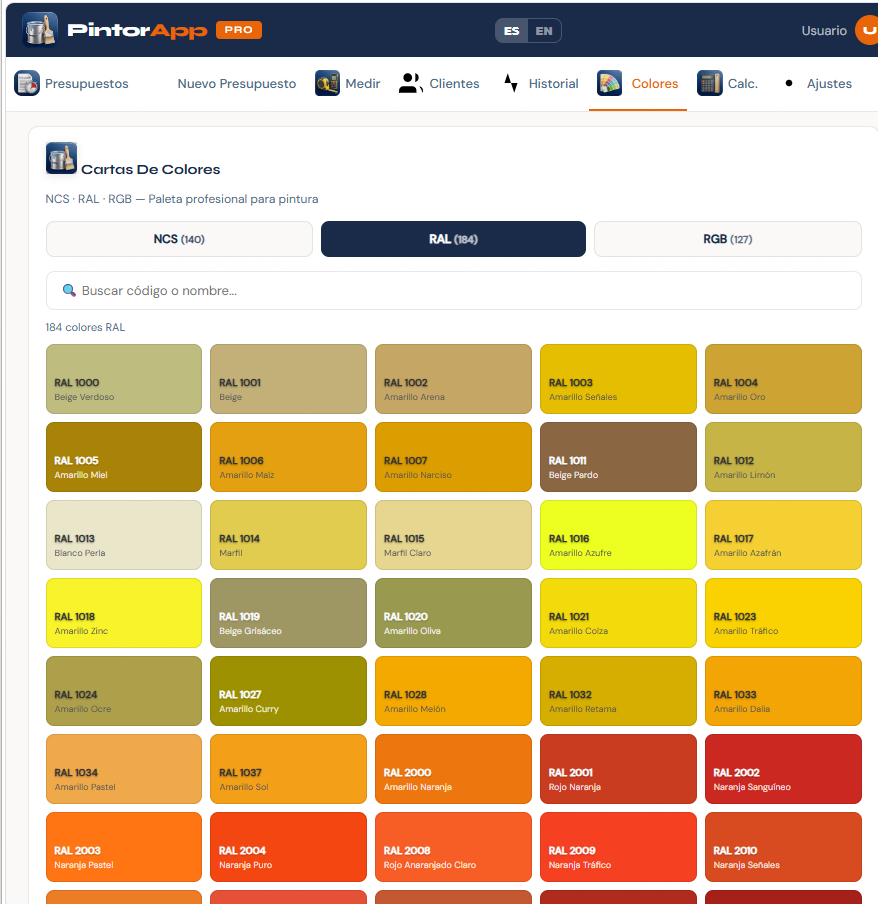Pick RAL 1037 Amarillo Sol swatch
Viewport: 878px width, 904px height.
[x=288, y=769]
